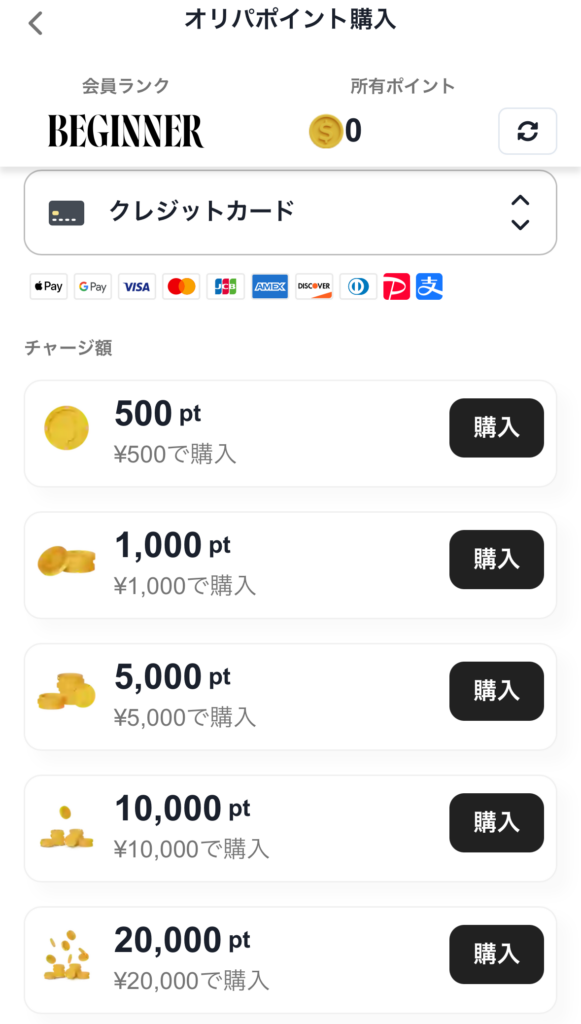This screenshot has height=1024, width=581.
Task: Go back using the left chevron arrow
Action: [x=35, y=24]
